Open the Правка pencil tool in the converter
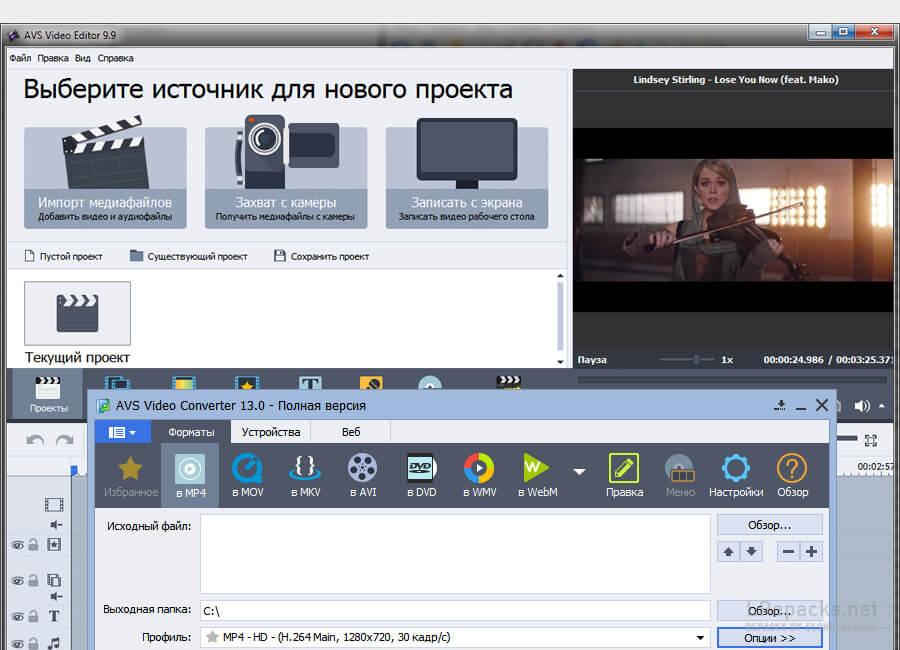 coord(624,475)
